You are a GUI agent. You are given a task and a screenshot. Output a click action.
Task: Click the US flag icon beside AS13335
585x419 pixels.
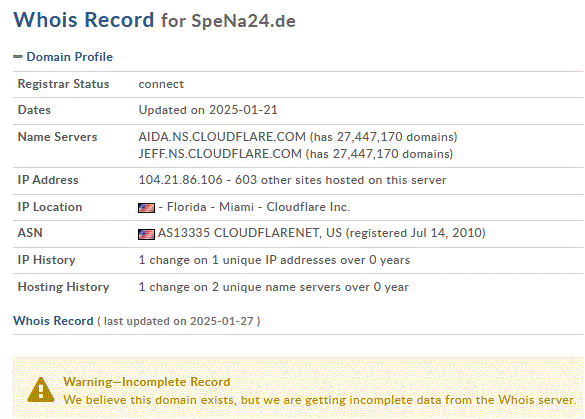[x=146, y=234]
